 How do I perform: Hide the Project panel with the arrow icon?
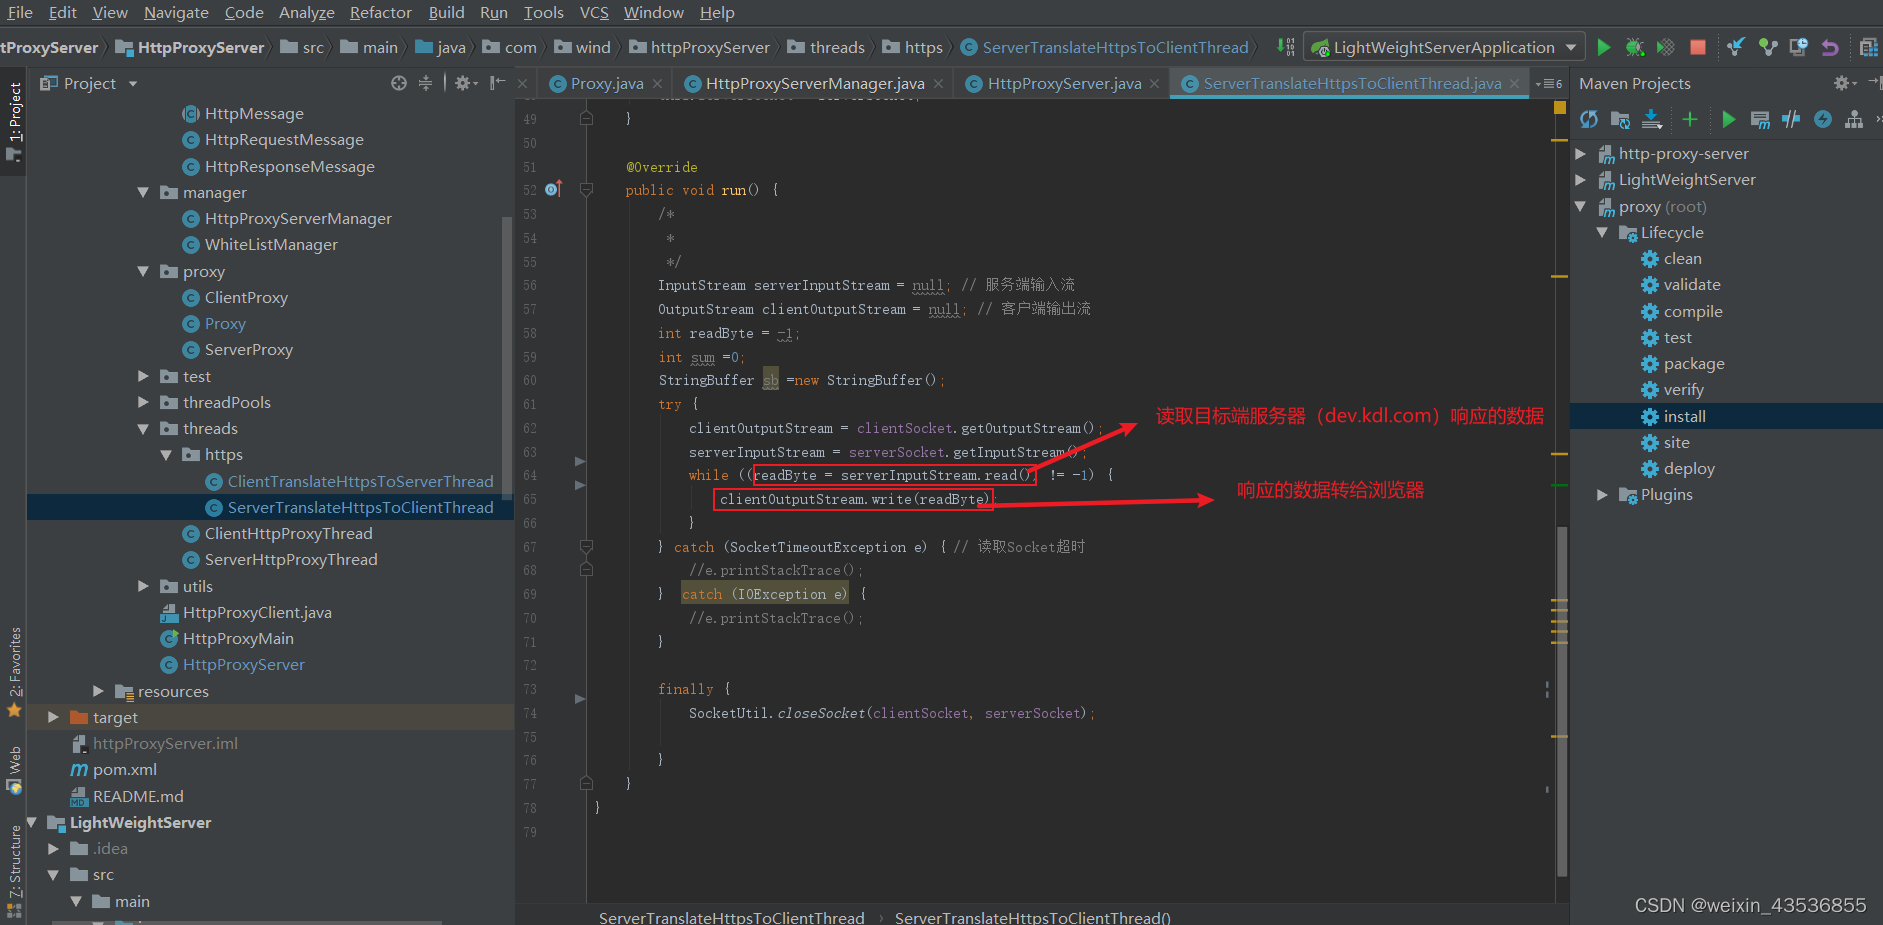click(x=497, y=83)
